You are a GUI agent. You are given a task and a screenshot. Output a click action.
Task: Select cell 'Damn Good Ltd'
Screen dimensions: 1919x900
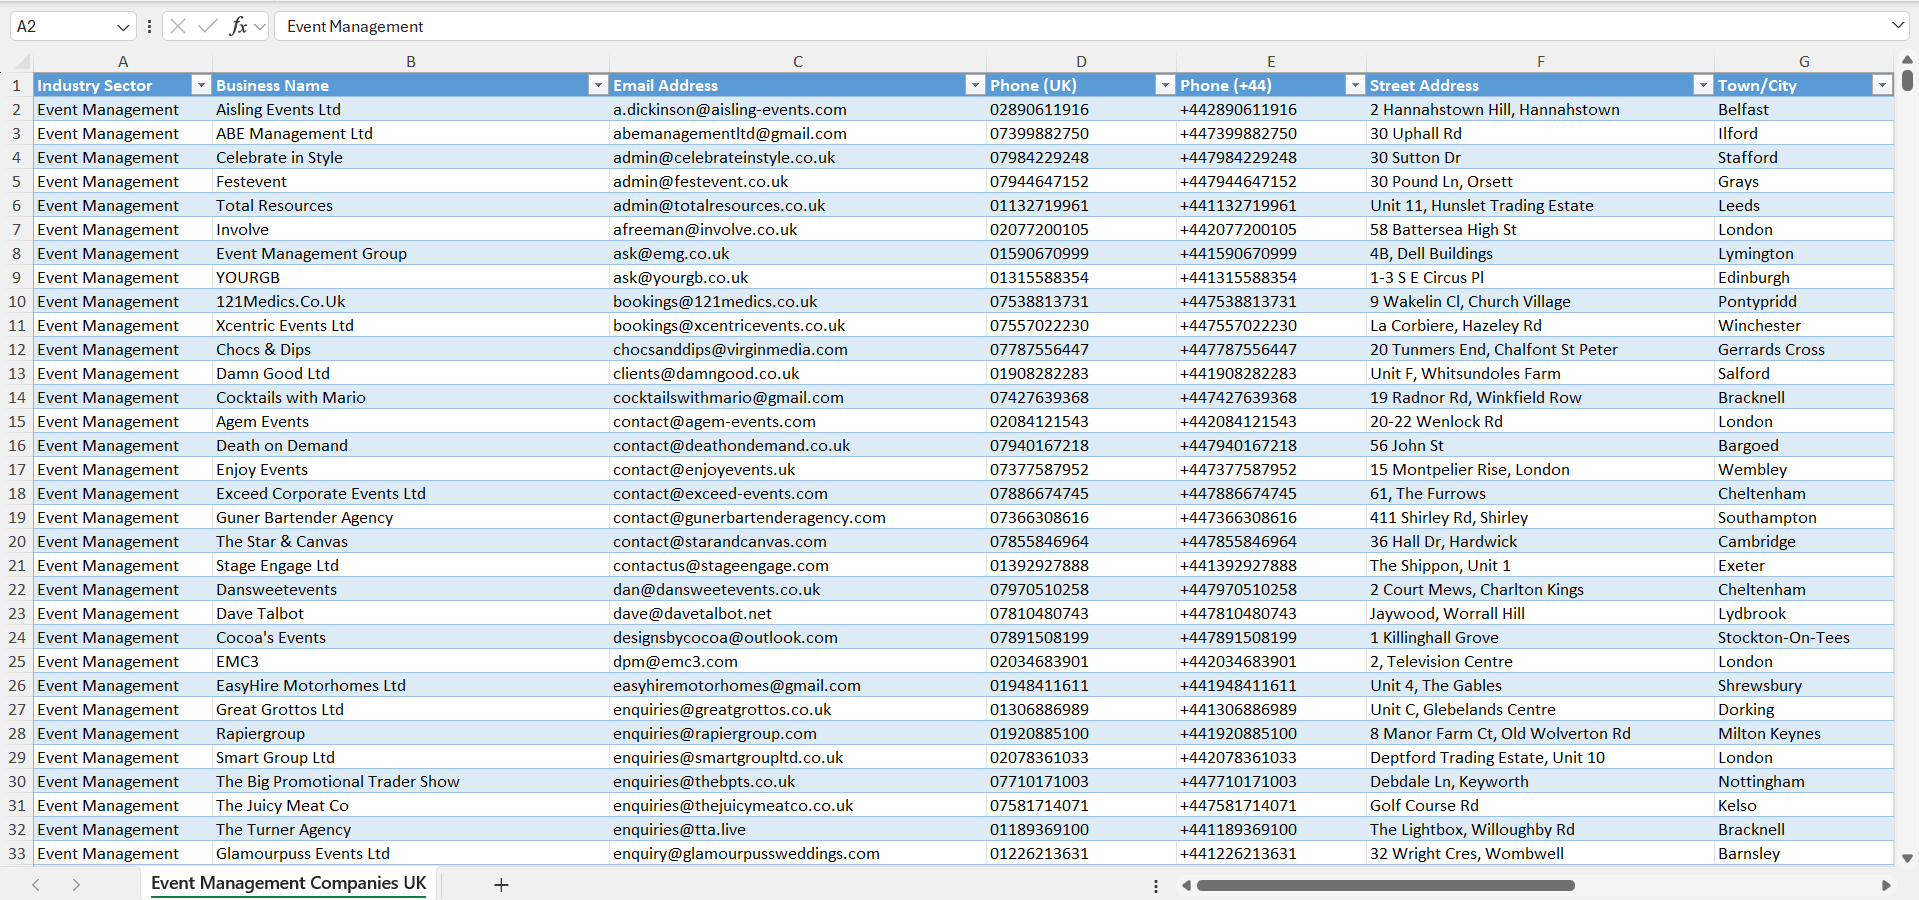410,373
